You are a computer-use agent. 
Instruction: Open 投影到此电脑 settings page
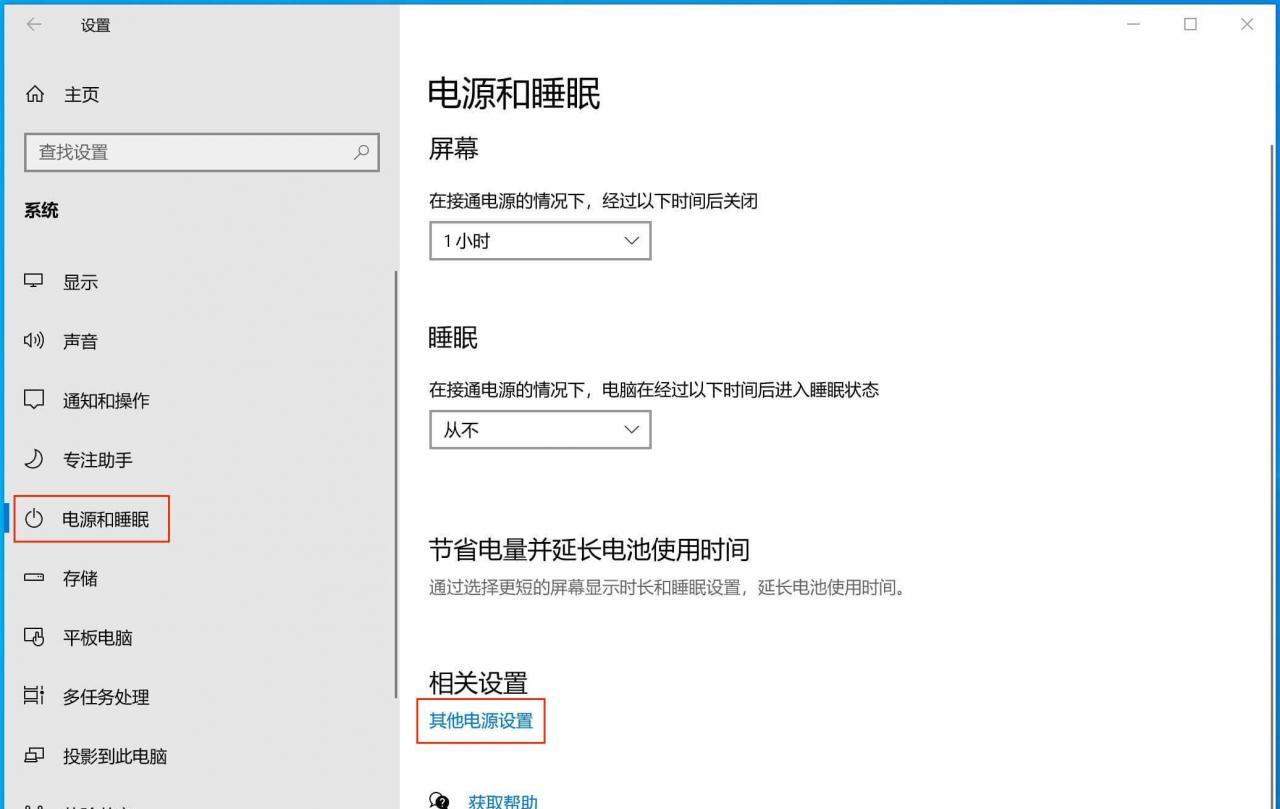coord(114,756)
